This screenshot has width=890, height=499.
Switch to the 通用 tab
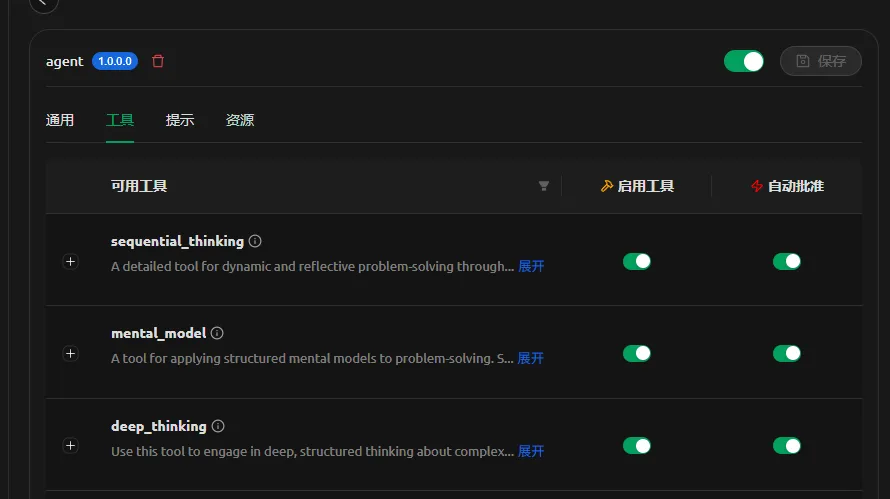(60, 120)
